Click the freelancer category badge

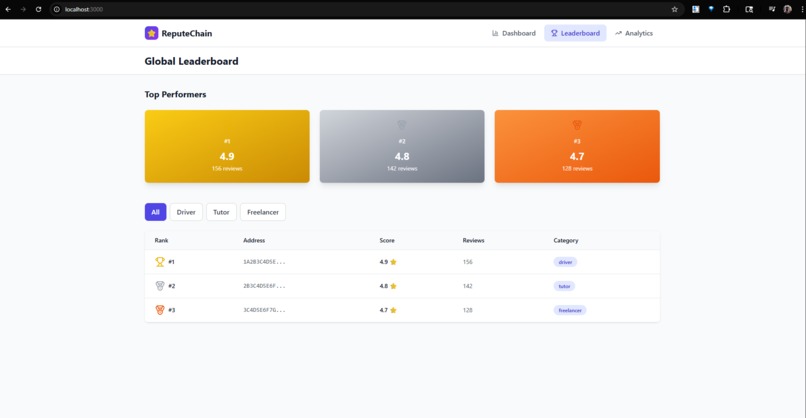click(x=570, y=311)
